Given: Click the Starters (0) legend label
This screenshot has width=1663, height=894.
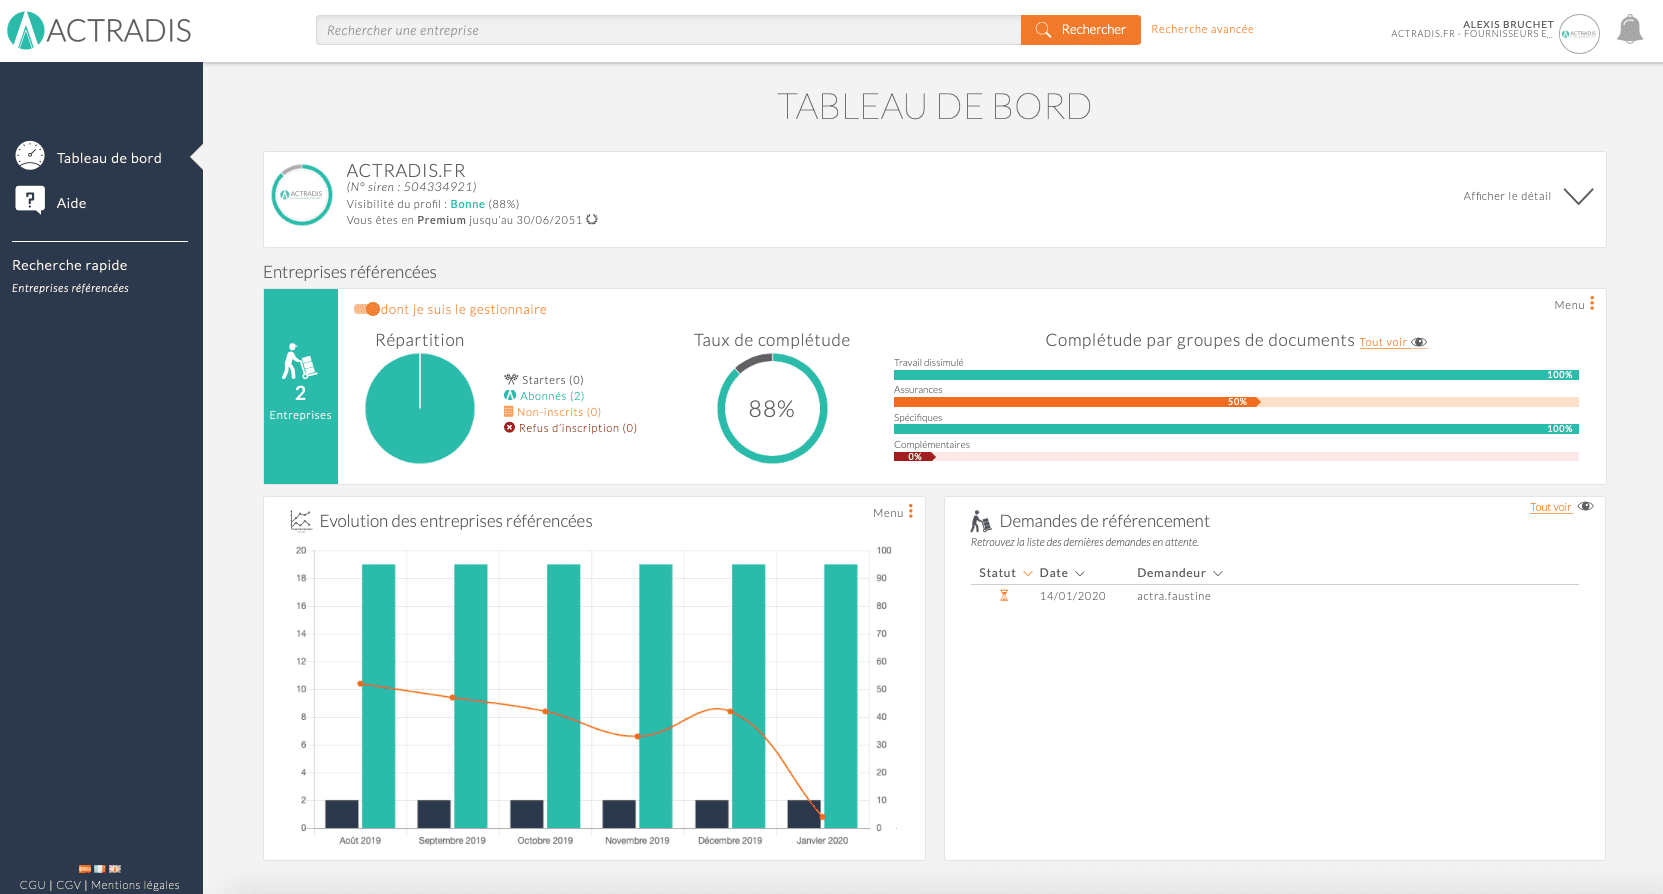Looking at the screenshot, I should pos(553,380).
